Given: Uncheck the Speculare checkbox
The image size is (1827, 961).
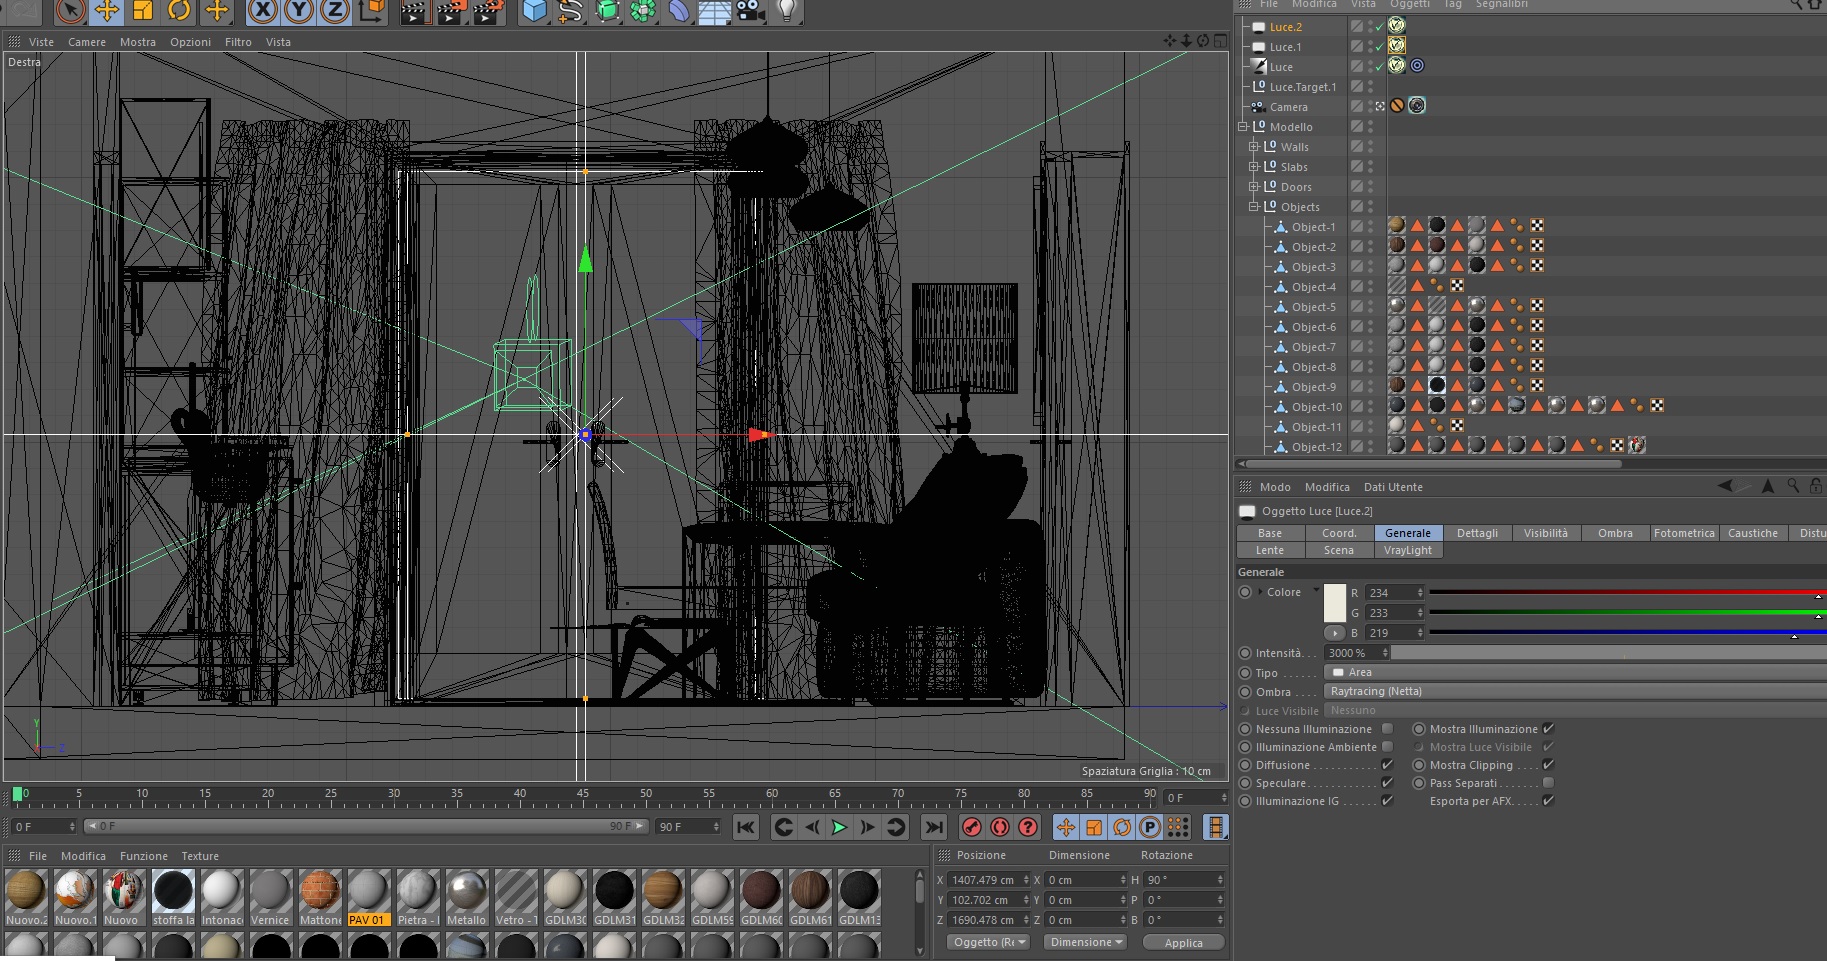Looking at the screenshot, I should [x=1387, y=783].
